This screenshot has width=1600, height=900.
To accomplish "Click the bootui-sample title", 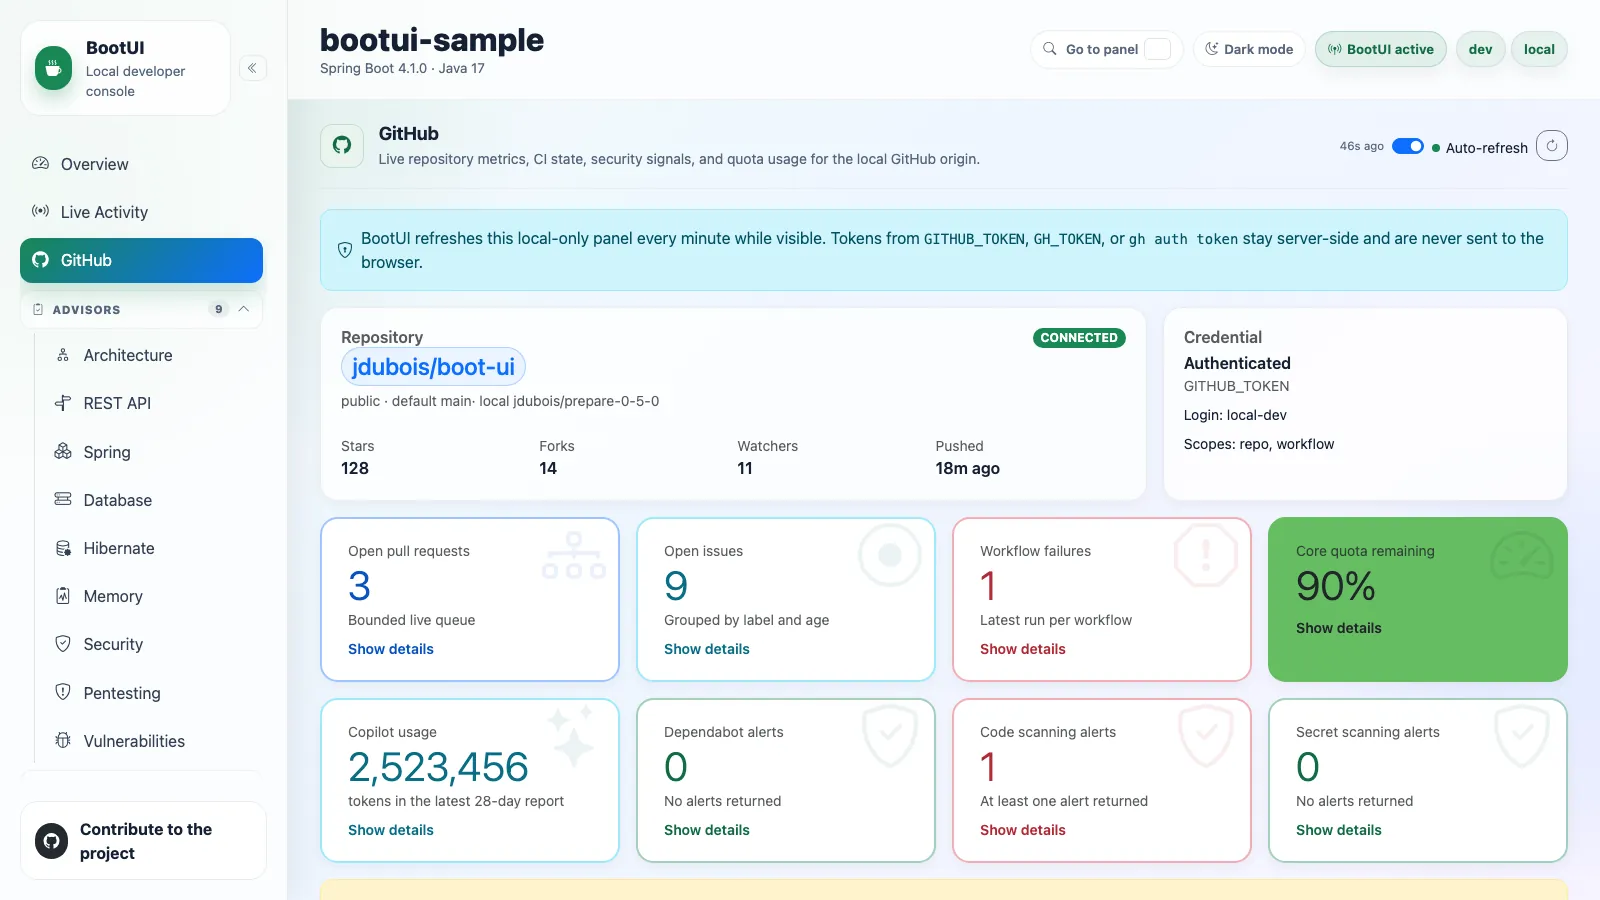I will (x=432, y=40).
